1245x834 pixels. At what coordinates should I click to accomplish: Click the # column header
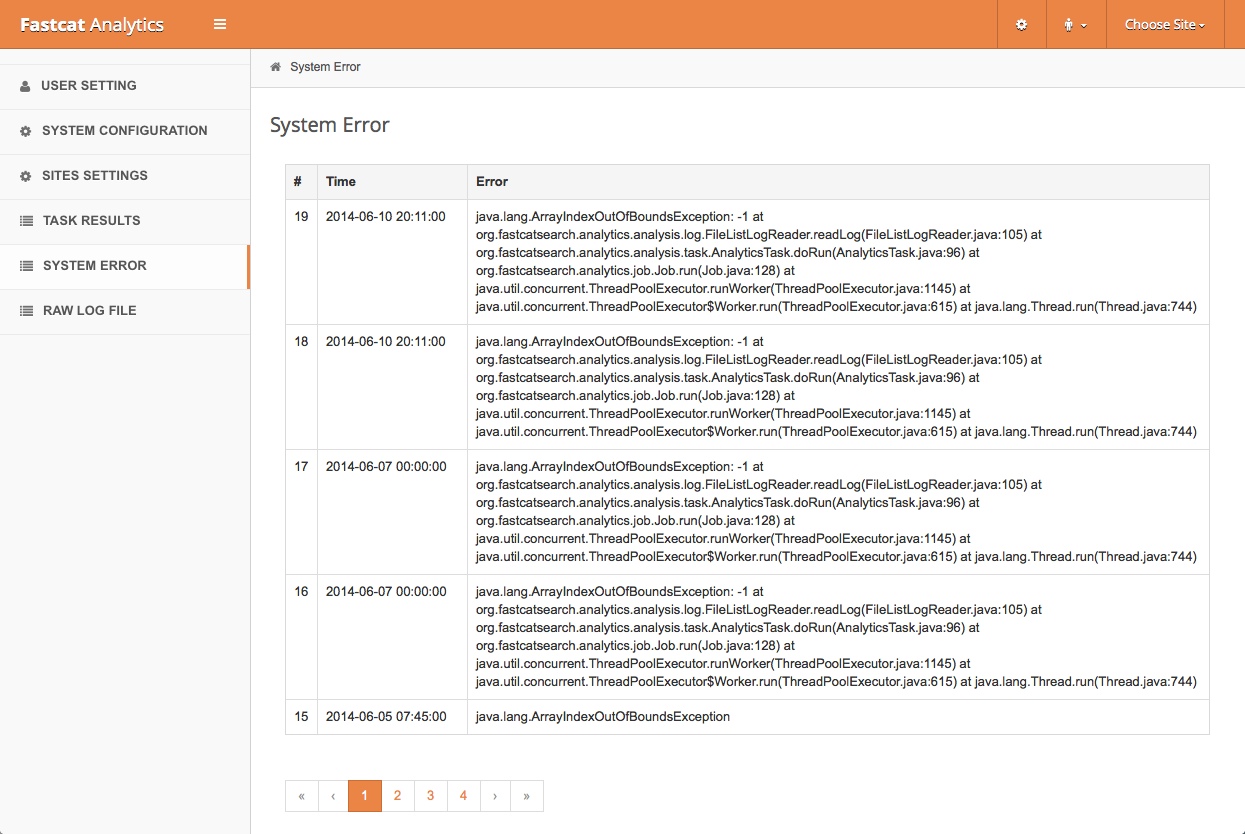coord(301,182)
